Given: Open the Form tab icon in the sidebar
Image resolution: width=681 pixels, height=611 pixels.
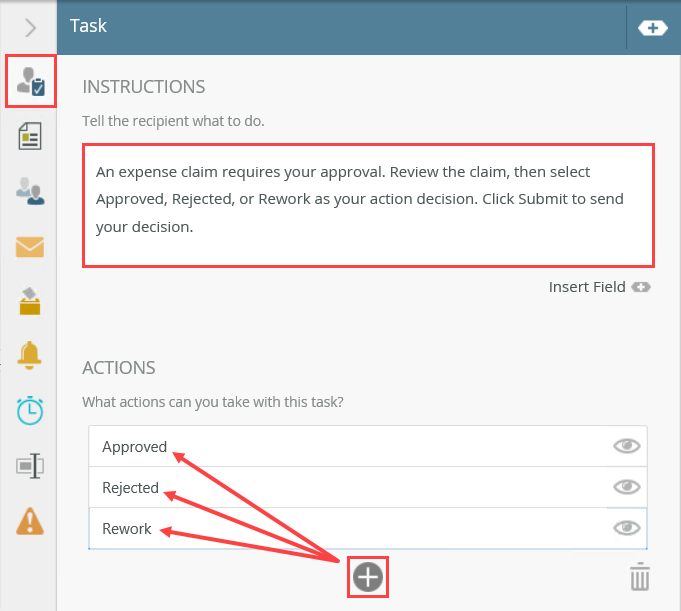Looking at the screenshot, I should 30,137.
